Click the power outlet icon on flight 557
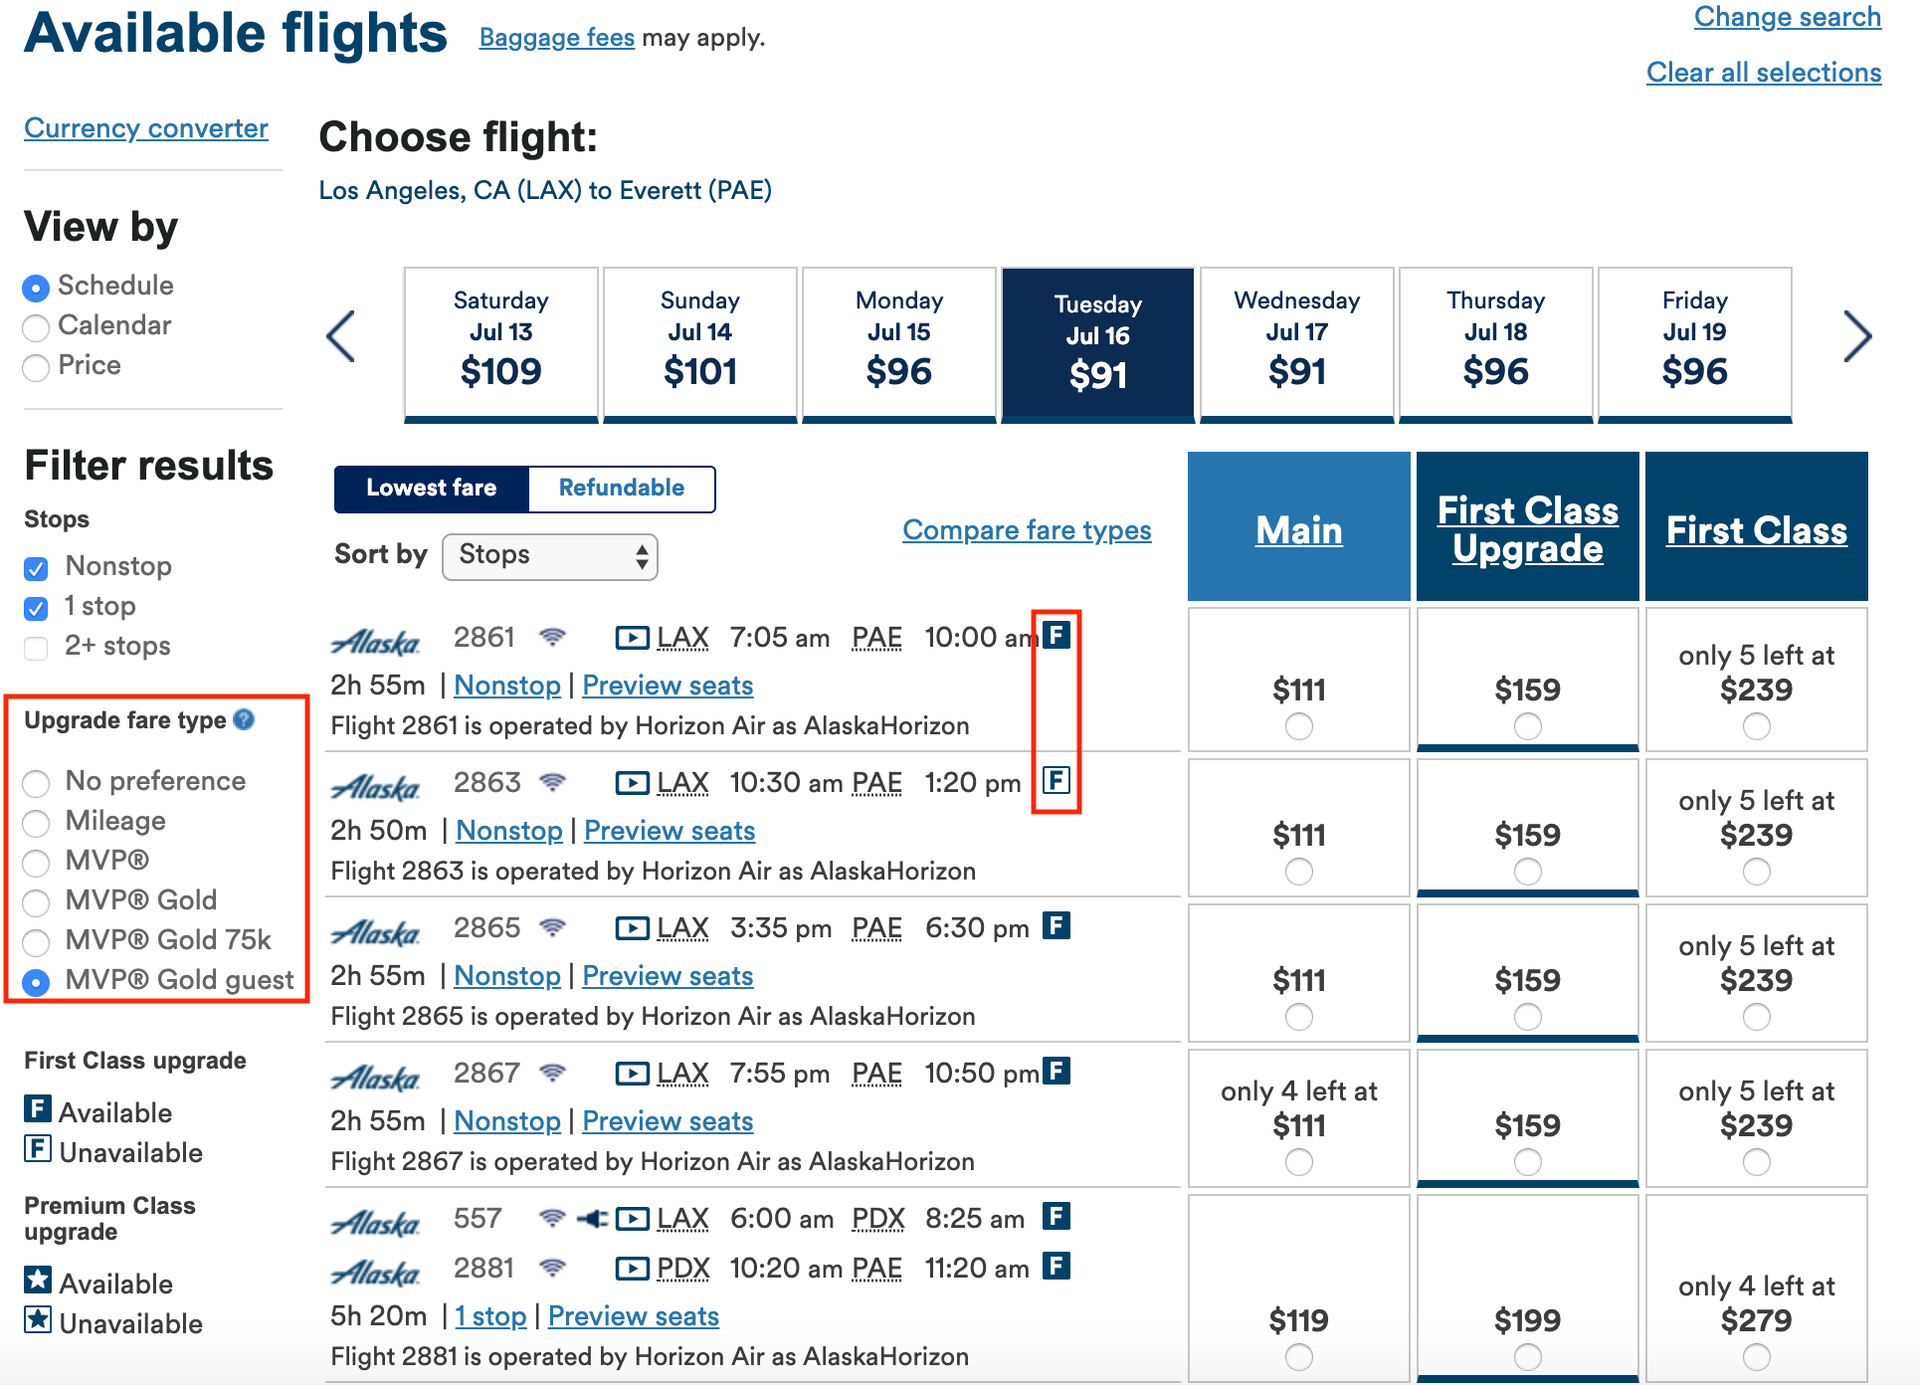This screenshot has width=1920, height=1385. coord(592,1218)
